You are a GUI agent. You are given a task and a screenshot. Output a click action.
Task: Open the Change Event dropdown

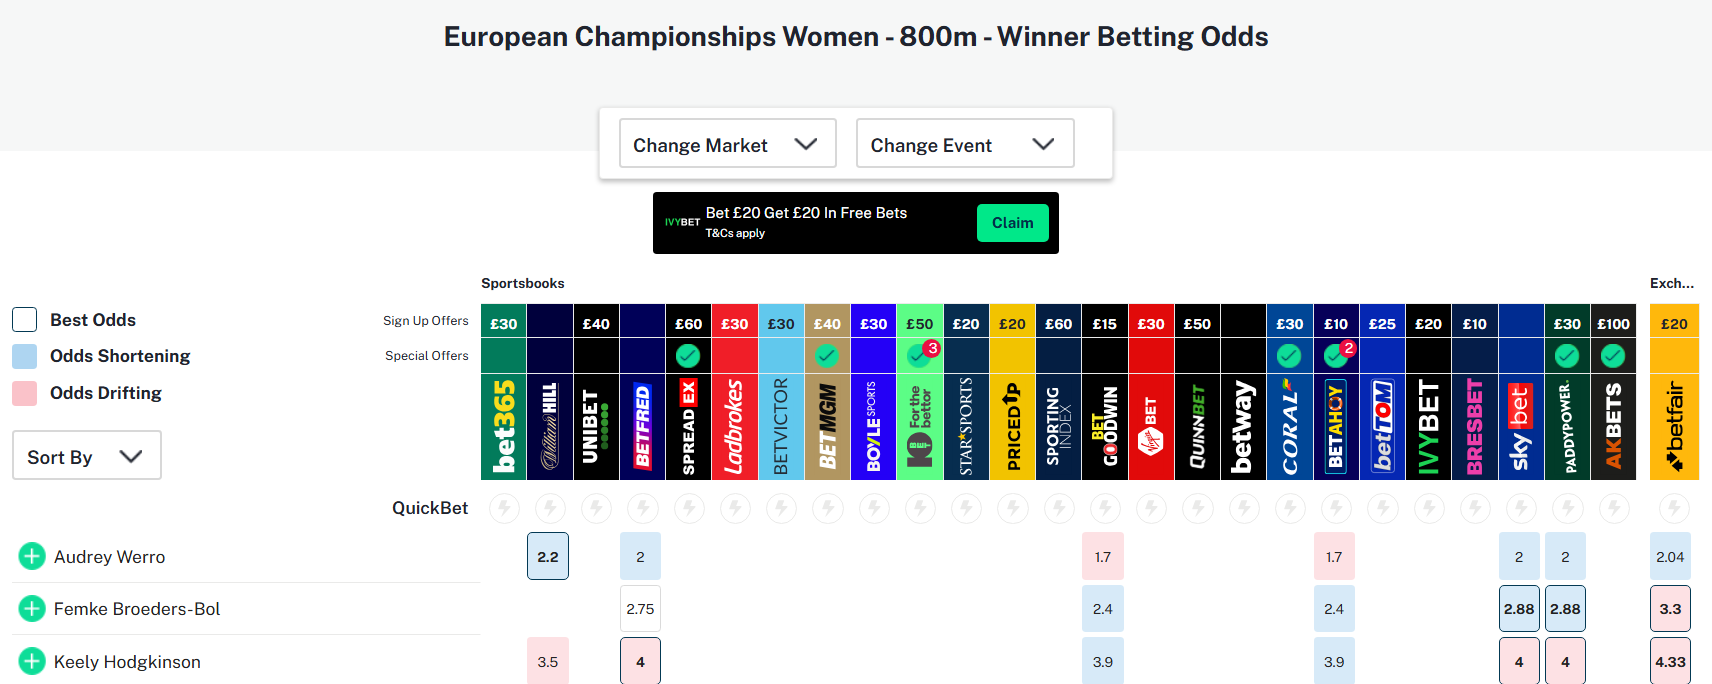[x=965, y=144]
